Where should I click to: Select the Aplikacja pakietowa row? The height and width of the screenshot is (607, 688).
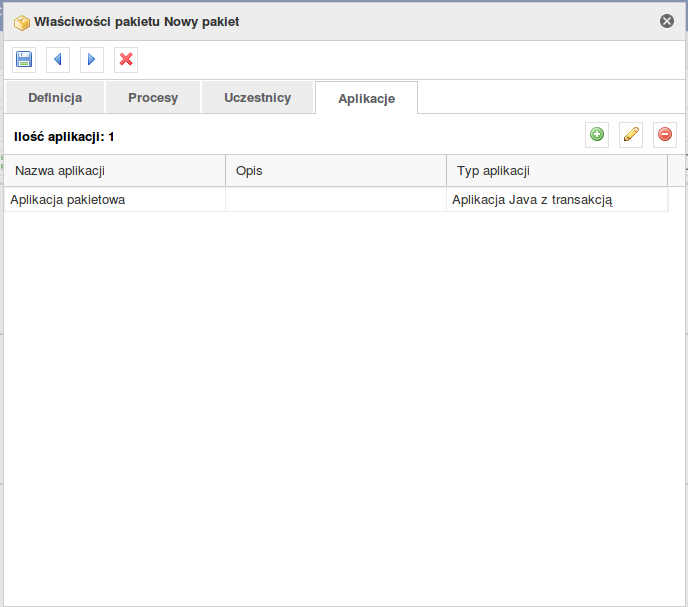pyautogui.click(x=336, y=200)
